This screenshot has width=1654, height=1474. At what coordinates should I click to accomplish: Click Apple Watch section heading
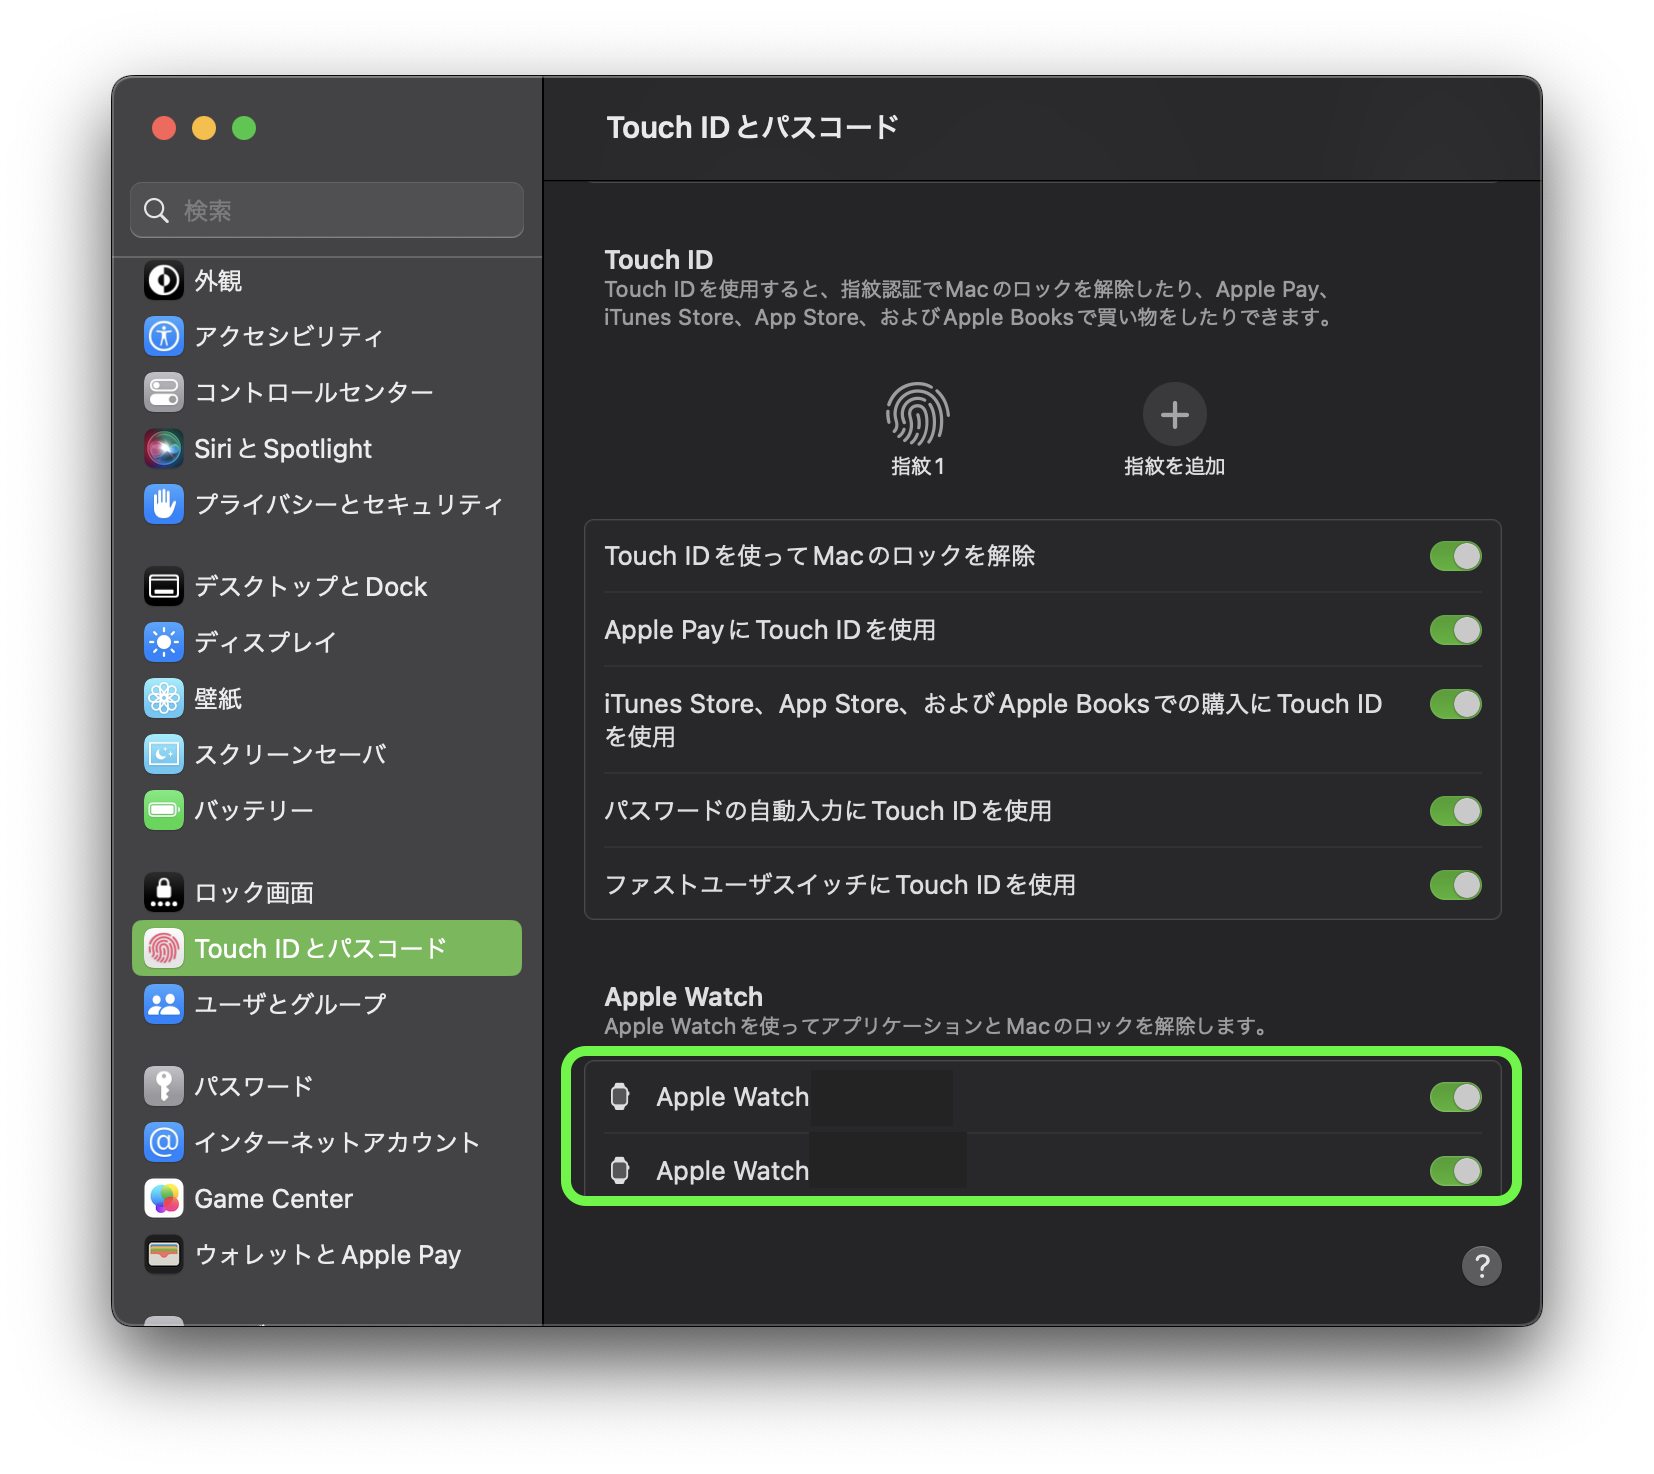point(684,997)
